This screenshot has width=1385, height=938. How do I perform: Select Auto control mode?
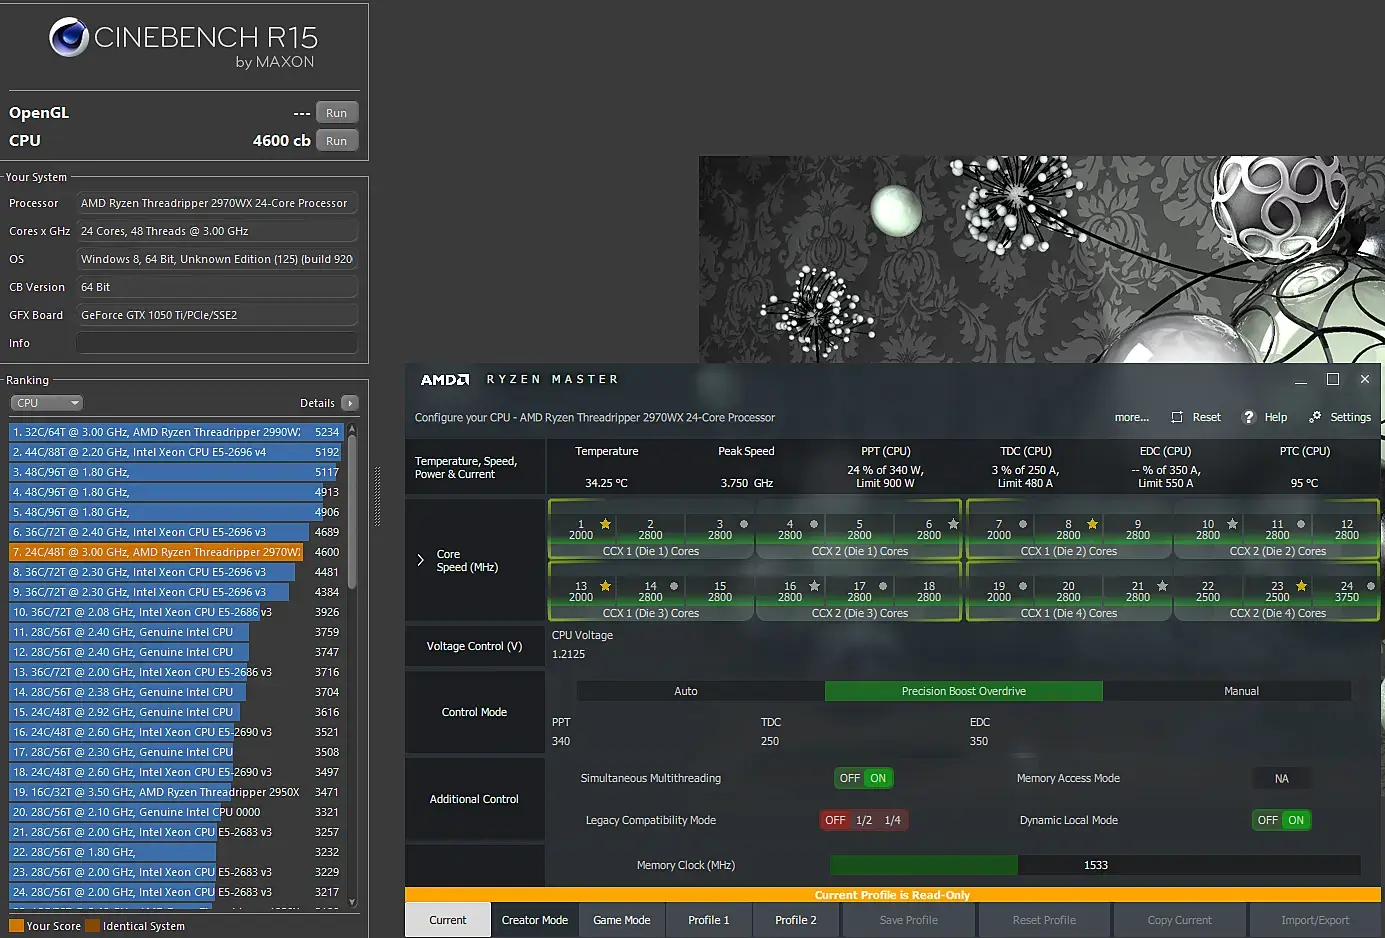click(x=686, y=691)
